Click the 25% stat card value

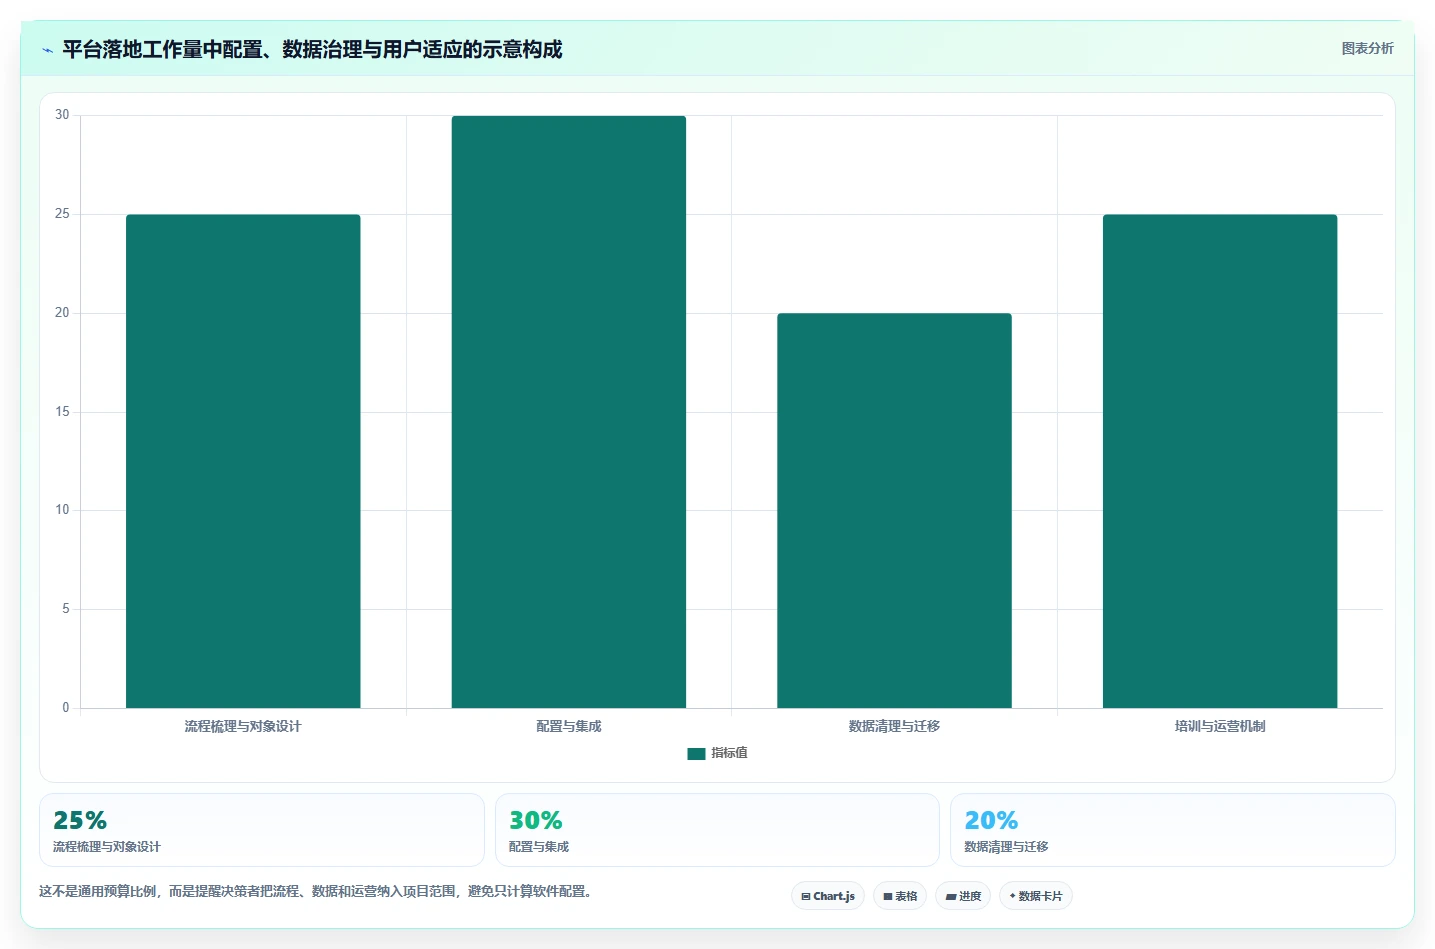click(x=80, y=820)
